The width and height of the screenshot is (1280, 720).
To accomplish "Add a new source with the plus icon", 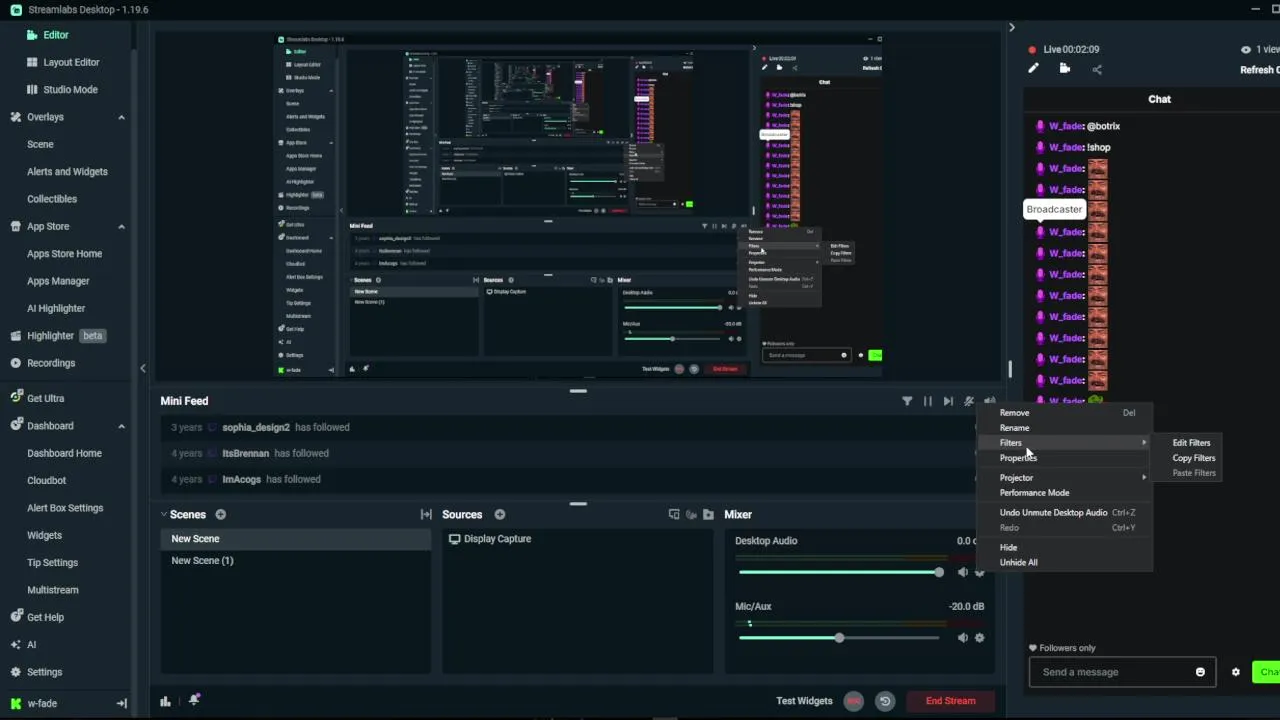I will coord(499,515).
